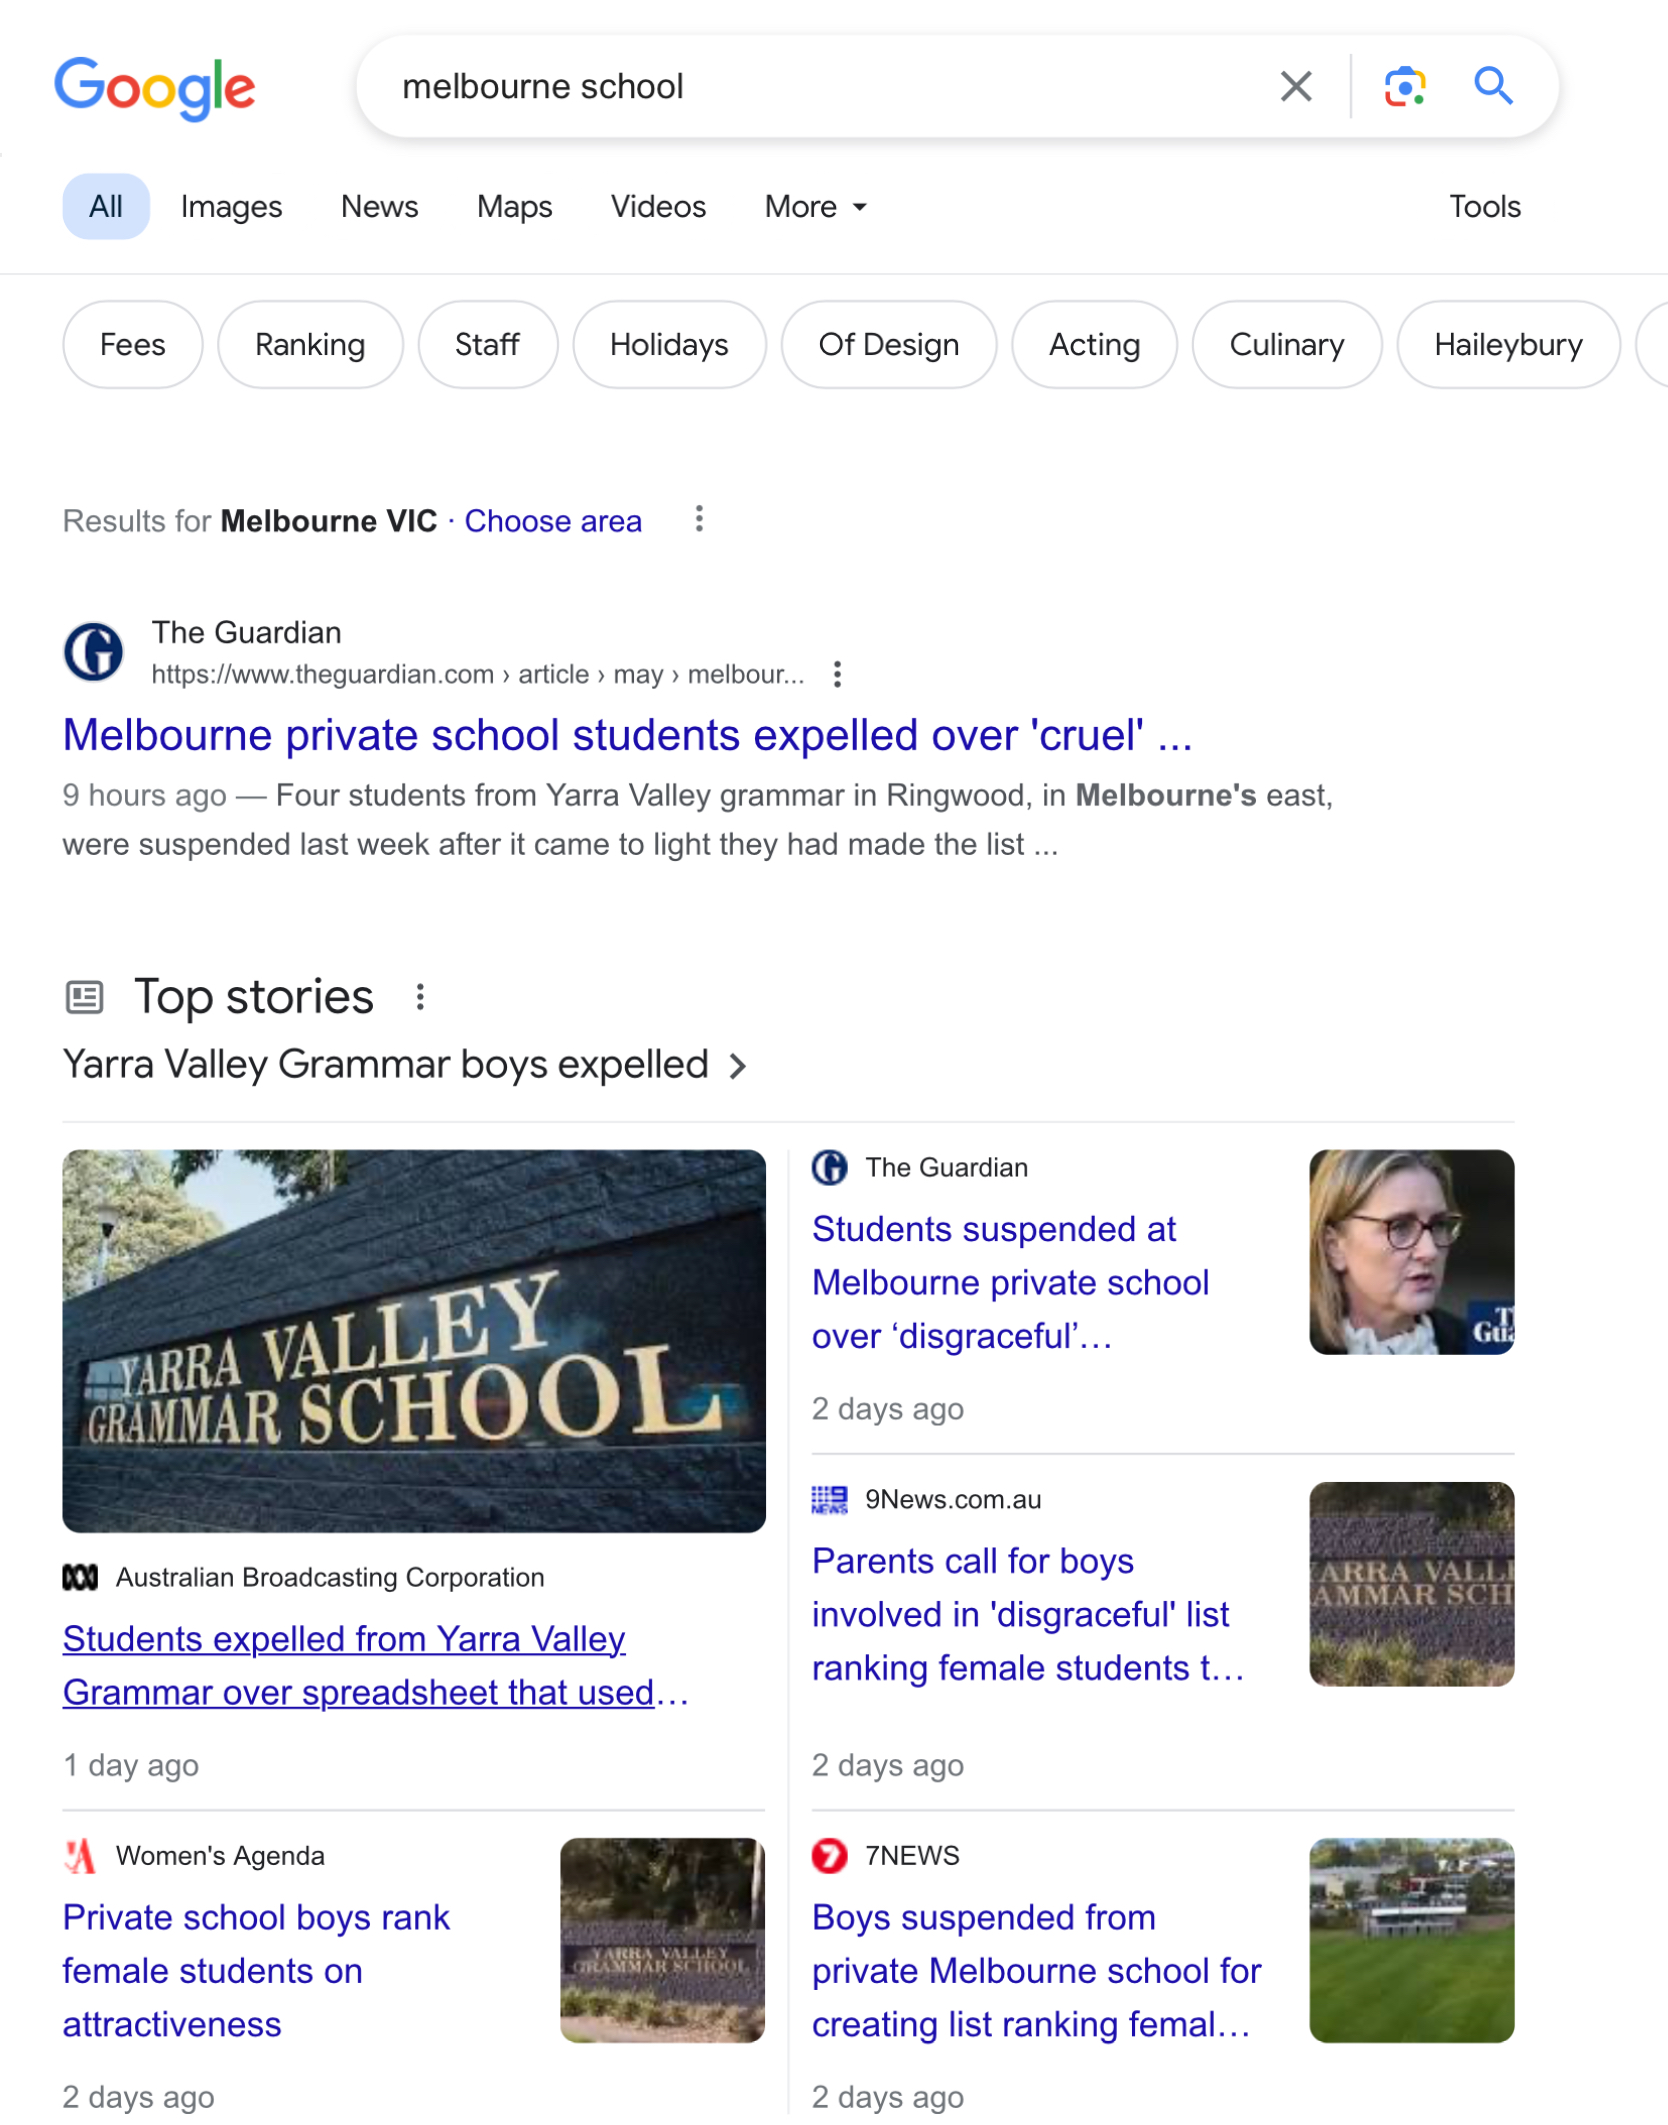Open Top stories three-dot menu
The image size is (1668, 2125).
click(x=420, y=997)
